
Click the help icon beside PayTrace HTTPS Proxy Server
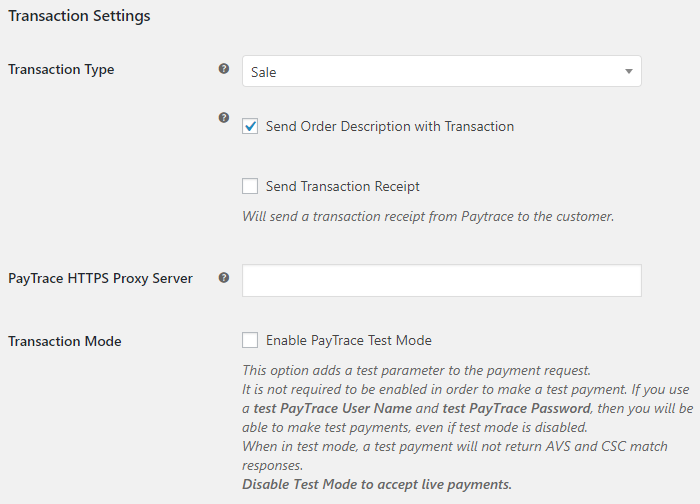point(224,278)
